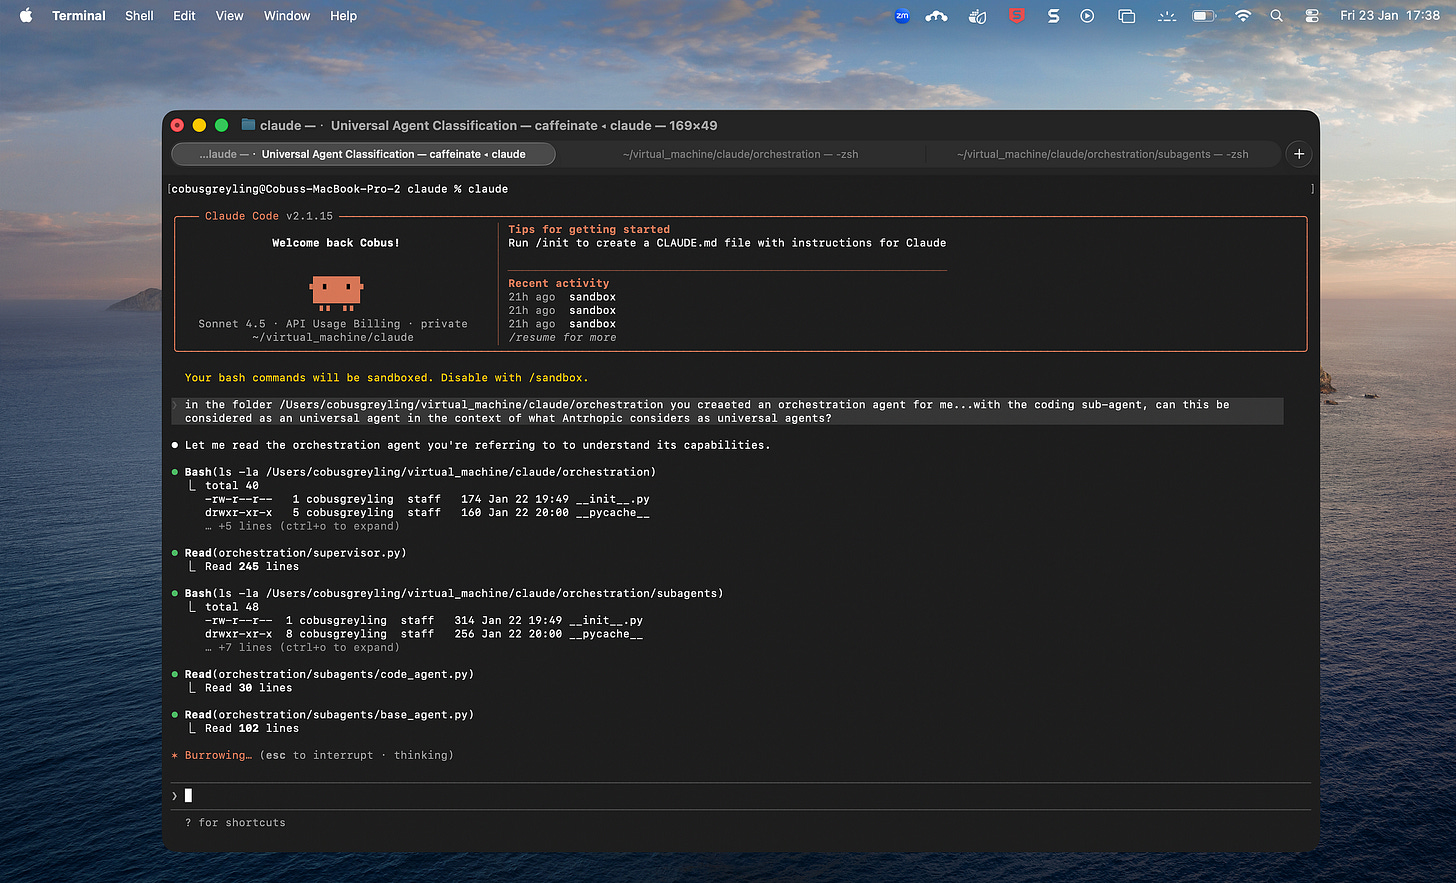Open the View menu
The width and height of the screenshot is (1456, 883).
tap(229, 15)
